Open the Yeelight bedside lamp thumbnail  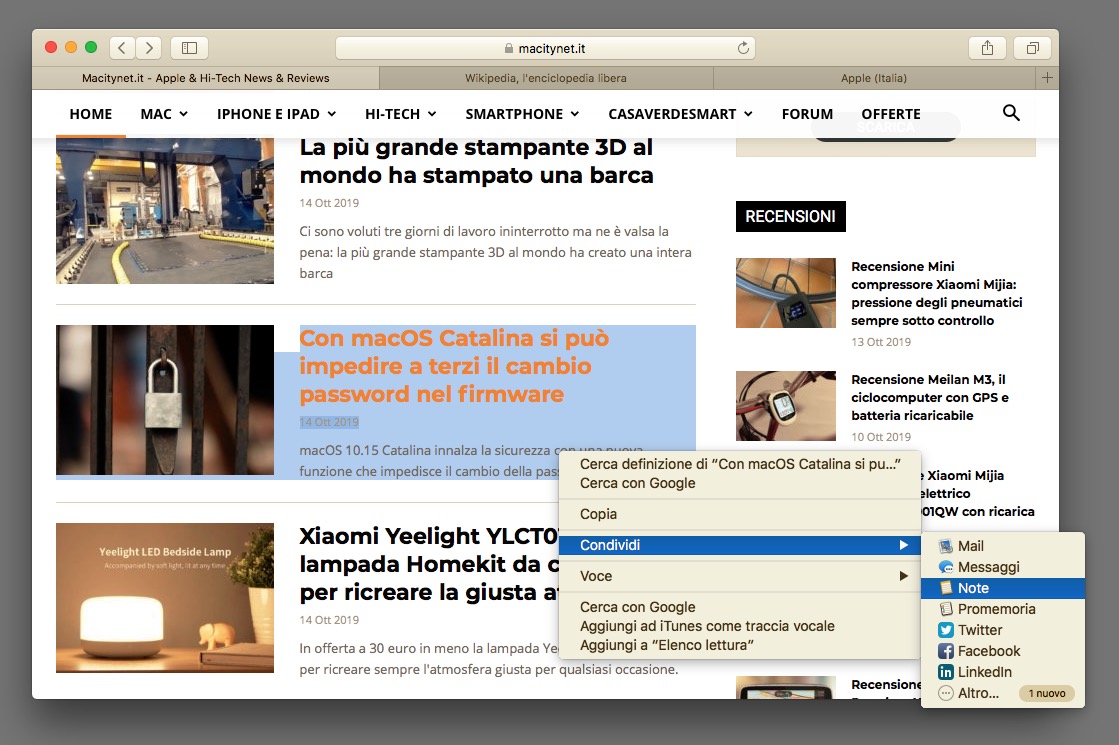[165, 598]
